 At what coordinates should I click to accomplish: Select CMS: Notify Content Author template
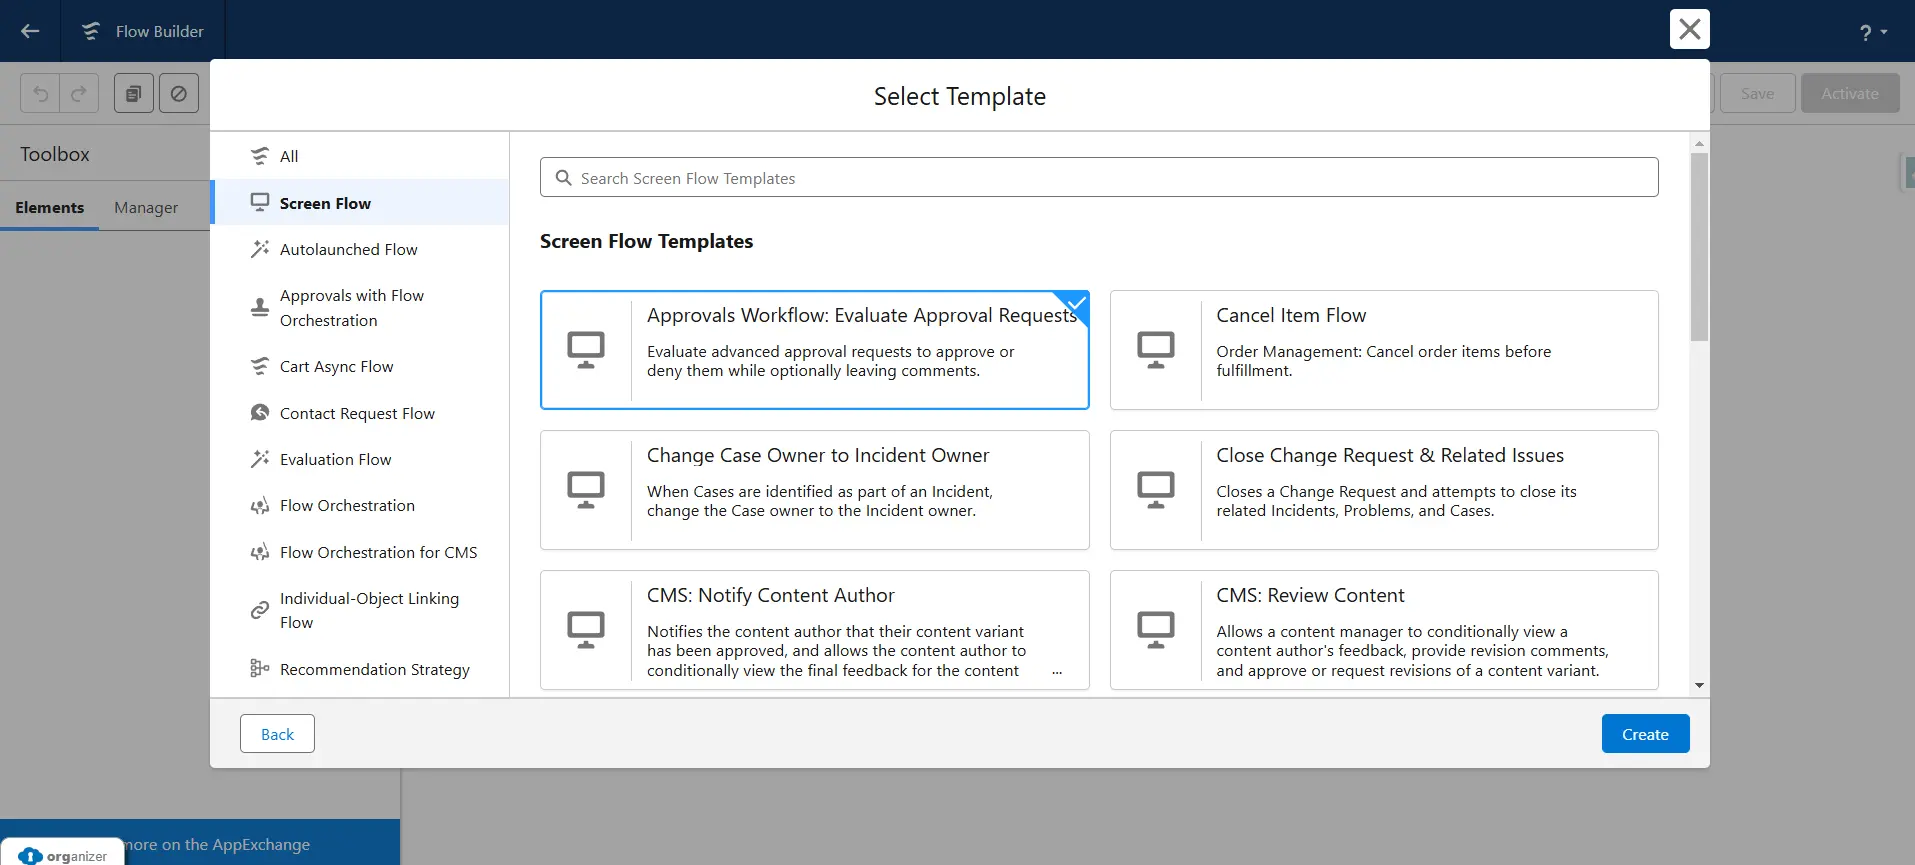point(814,630)
